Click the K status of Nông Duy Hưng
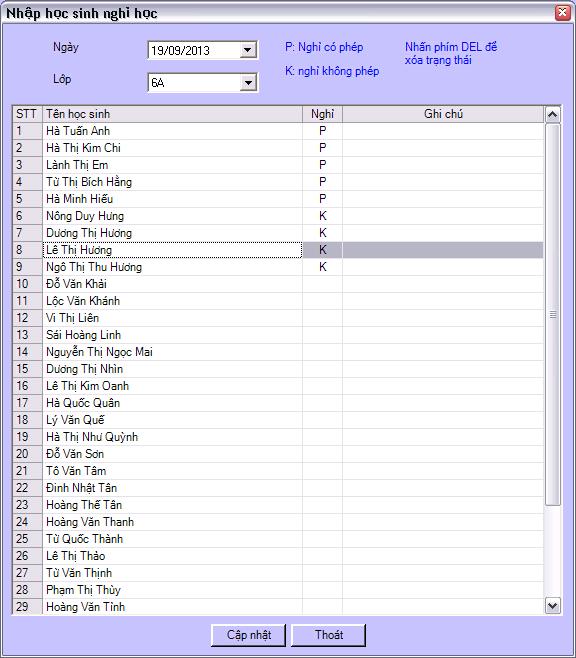The image size is (576, 658). tap(322, 216)
